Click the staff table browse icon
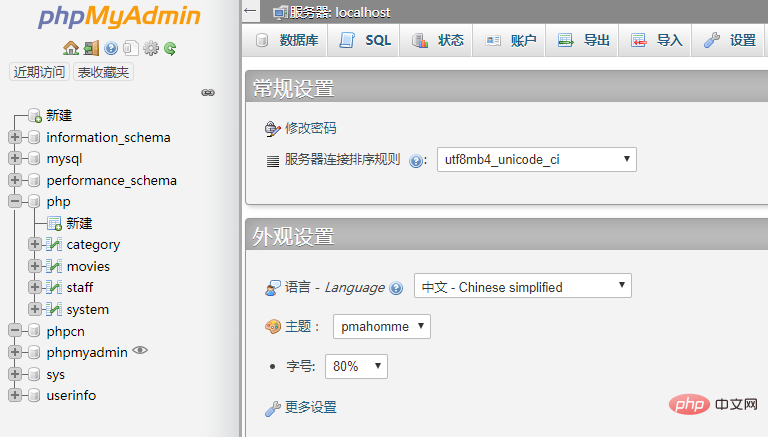 tap(54, 287)
